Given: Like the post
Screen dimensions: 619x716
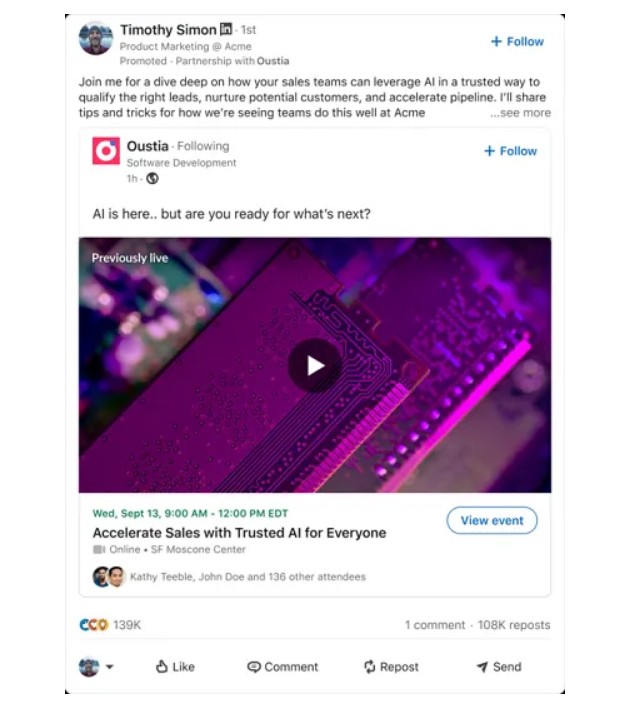Looking at the screenshot, I should click(x=175, y=667).
